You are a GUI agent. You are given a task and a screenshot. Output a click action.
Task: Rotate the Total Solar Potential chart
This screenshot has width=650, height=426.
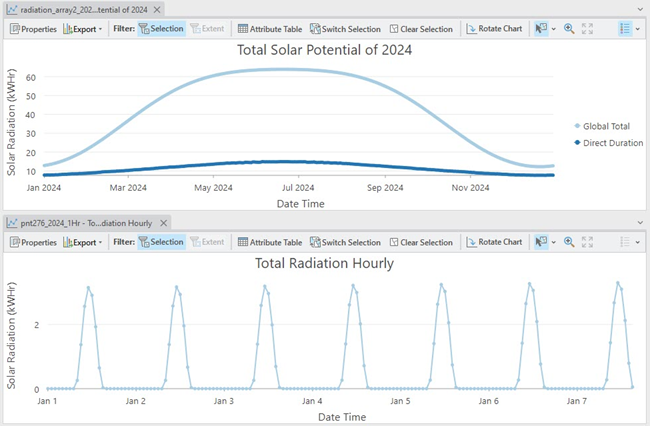[494, 29]
